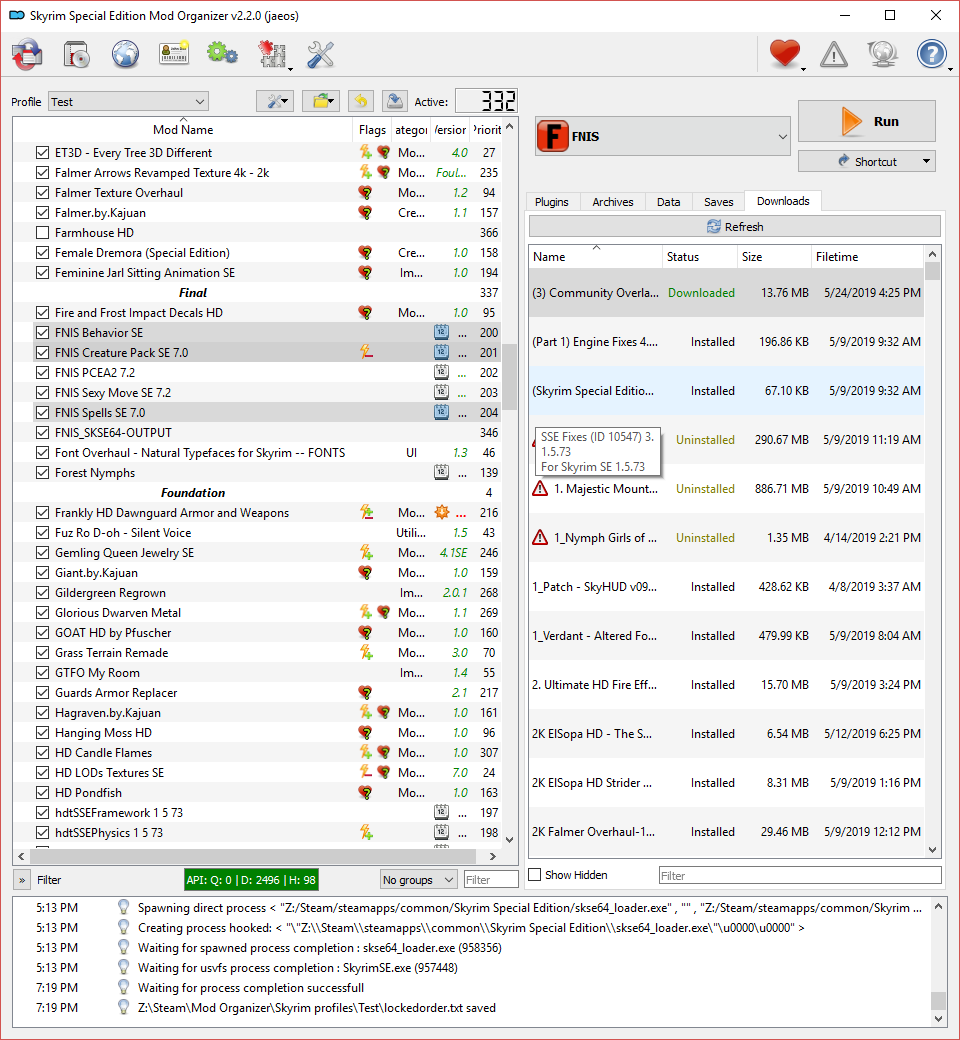Click the mod list vertical scrollbar thumb
The height and width of the screenshot is (1040, 960).
tap(510, 377)
